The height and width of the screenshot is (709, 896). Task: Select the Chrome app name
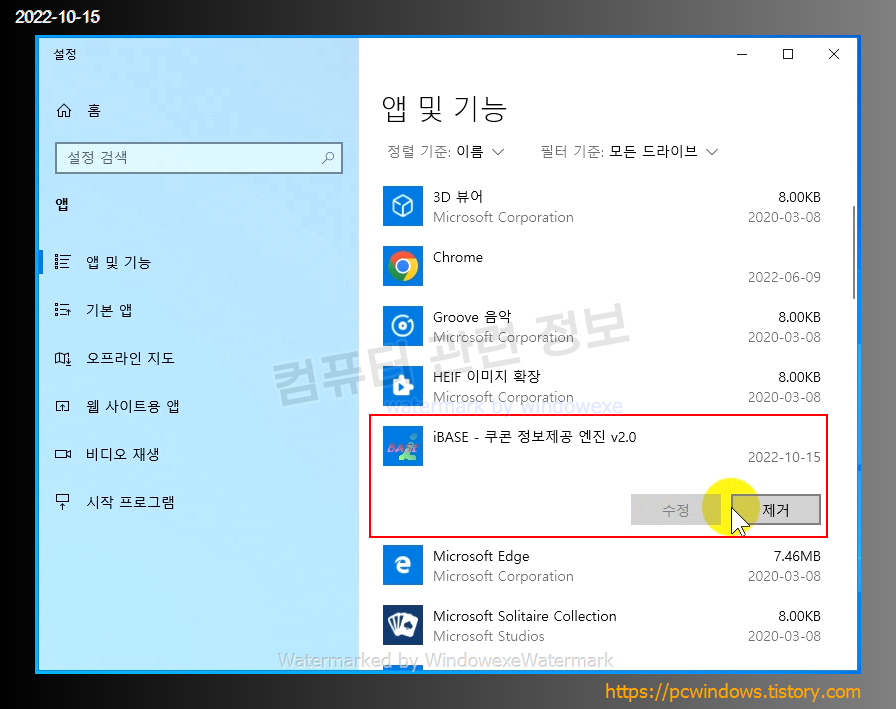coord(458,257)
